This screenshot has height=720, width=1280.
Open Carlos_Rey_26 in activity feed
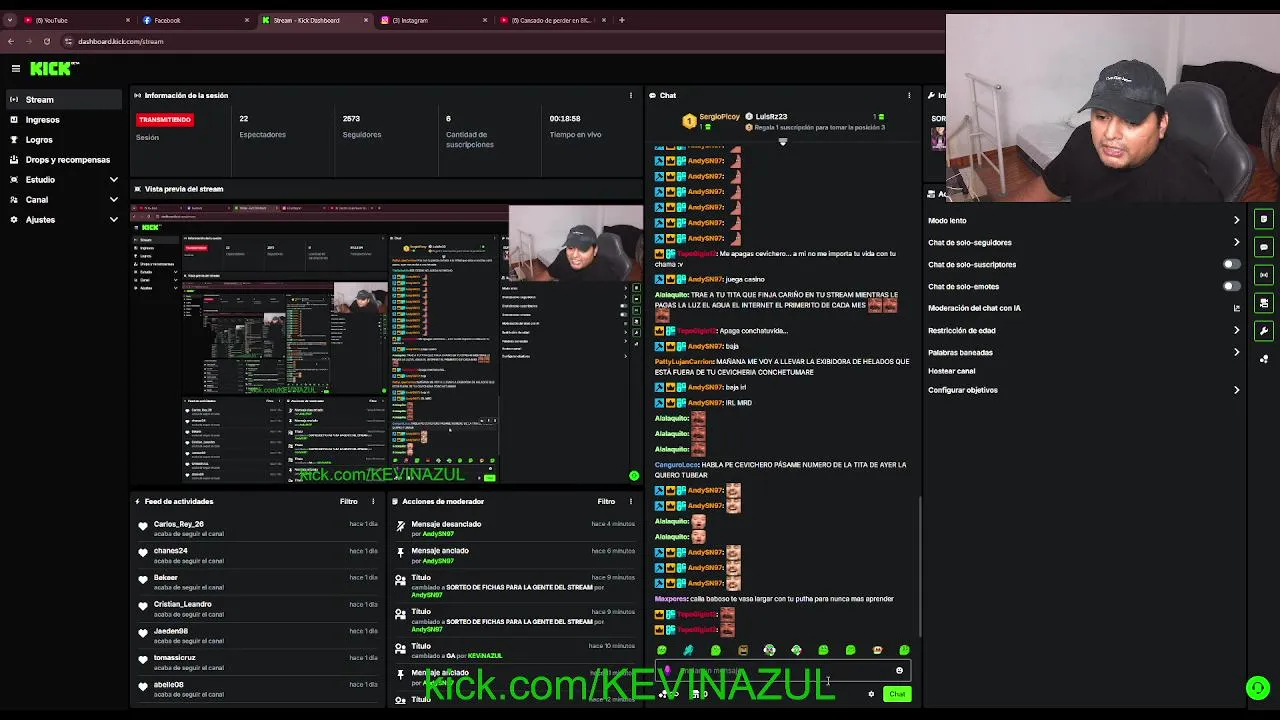pyautogui.click(x=179, y=524)
